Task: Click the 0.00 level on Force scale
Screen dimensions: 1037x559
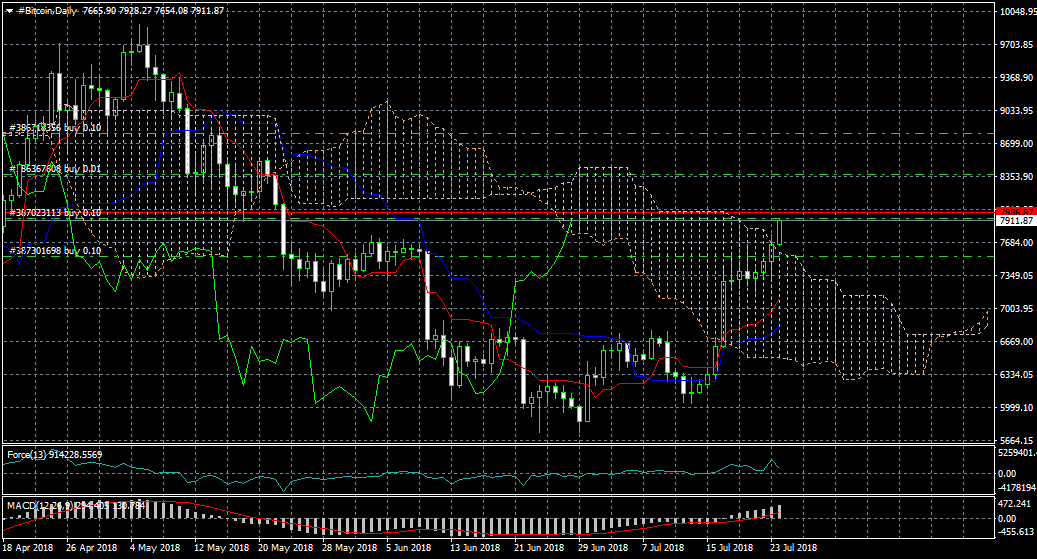Action: [1008, 473]
